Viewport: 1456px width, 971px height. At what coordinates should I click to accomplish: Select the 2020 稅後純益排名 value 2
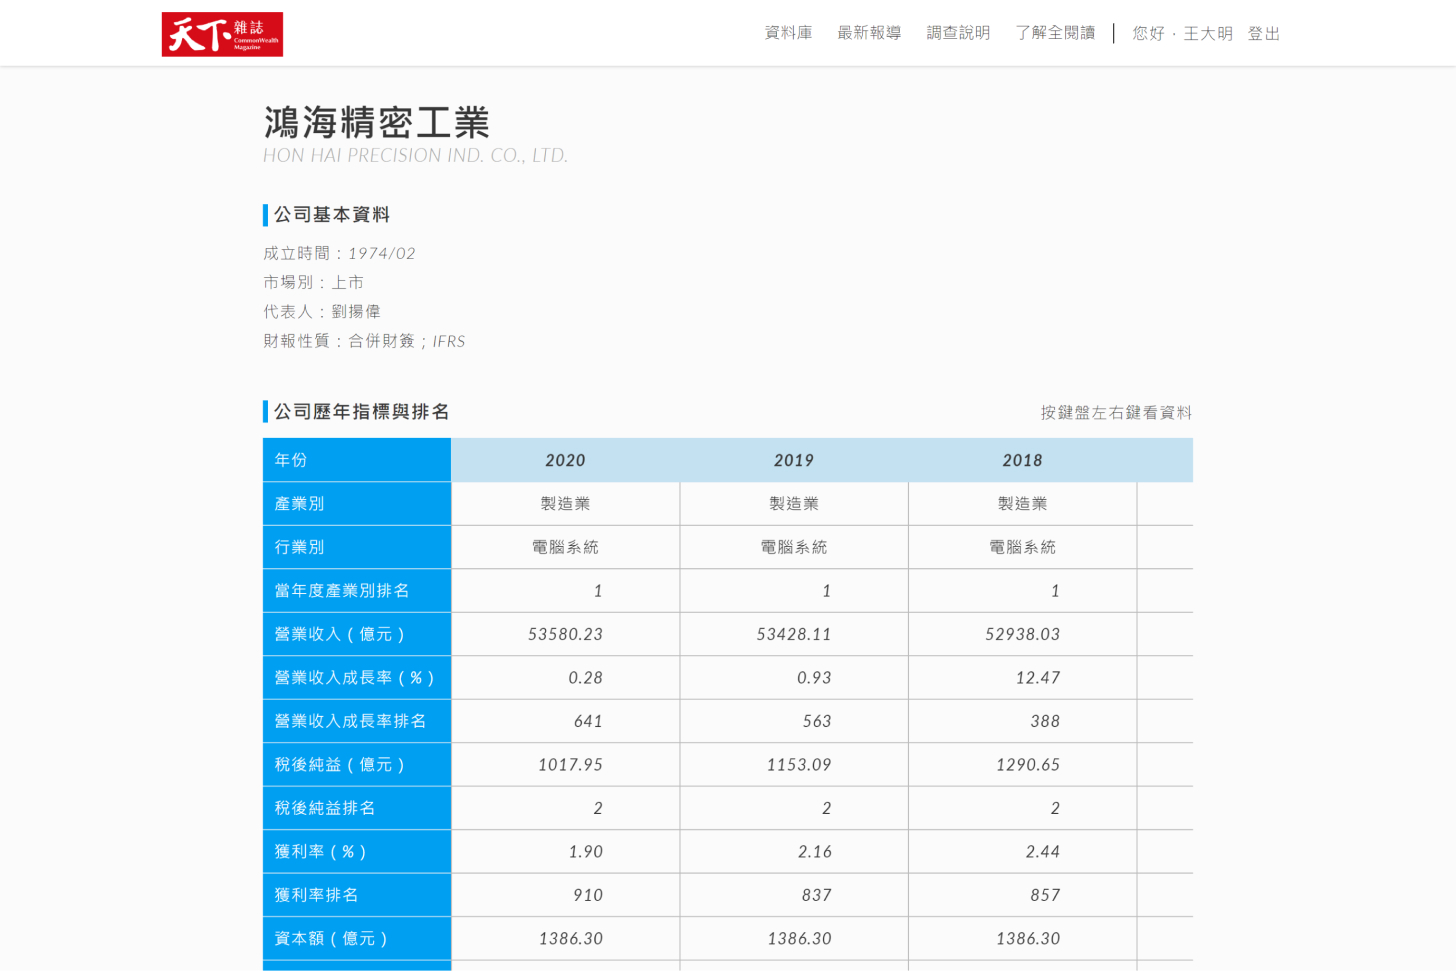(x=598, y=808)
